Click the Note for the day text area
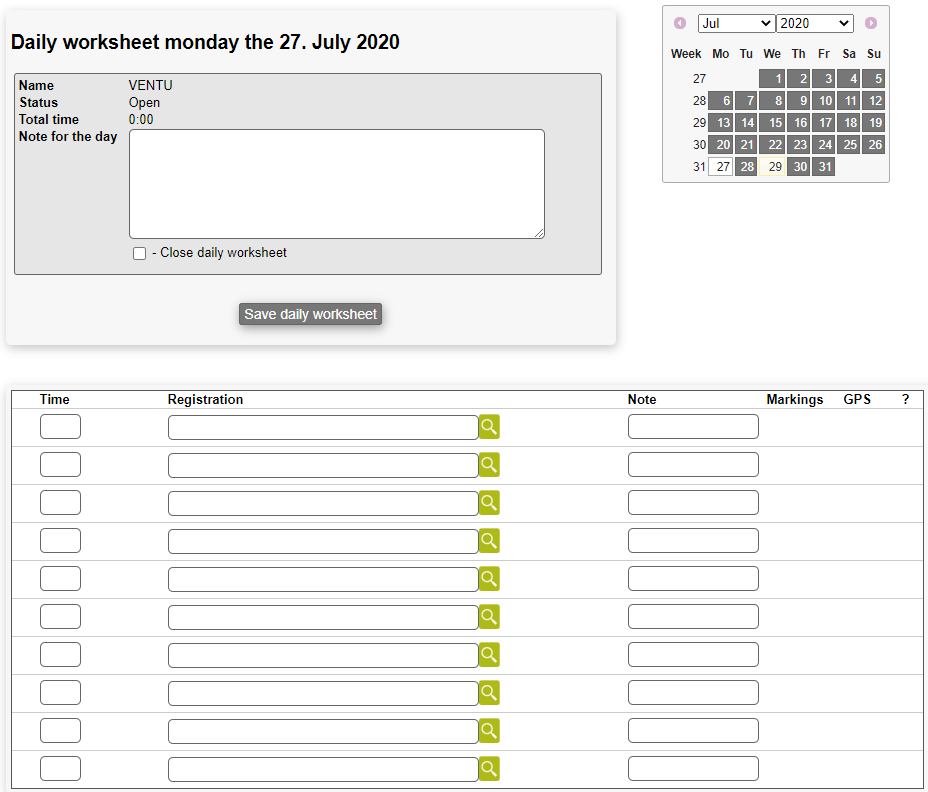 point(336,184)
